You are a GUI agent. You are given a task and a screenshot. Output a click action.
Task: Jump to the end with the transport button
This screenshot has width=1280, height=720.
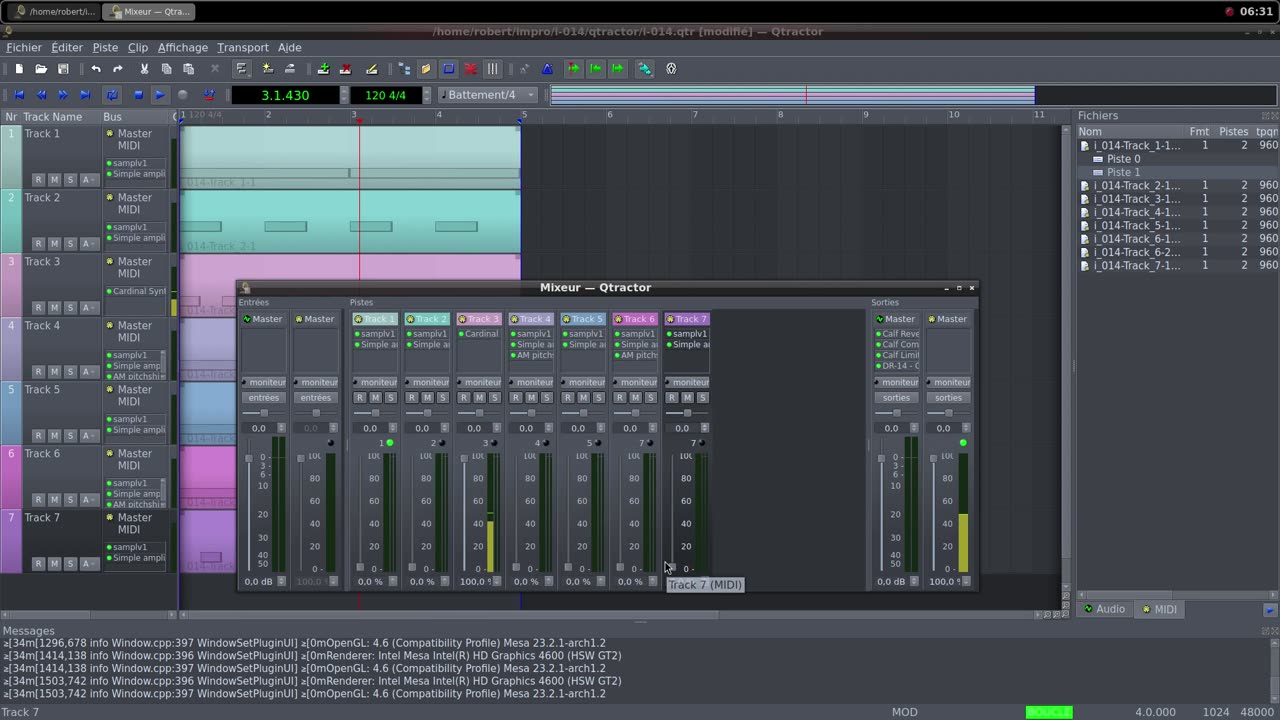(x=85, y=95)
